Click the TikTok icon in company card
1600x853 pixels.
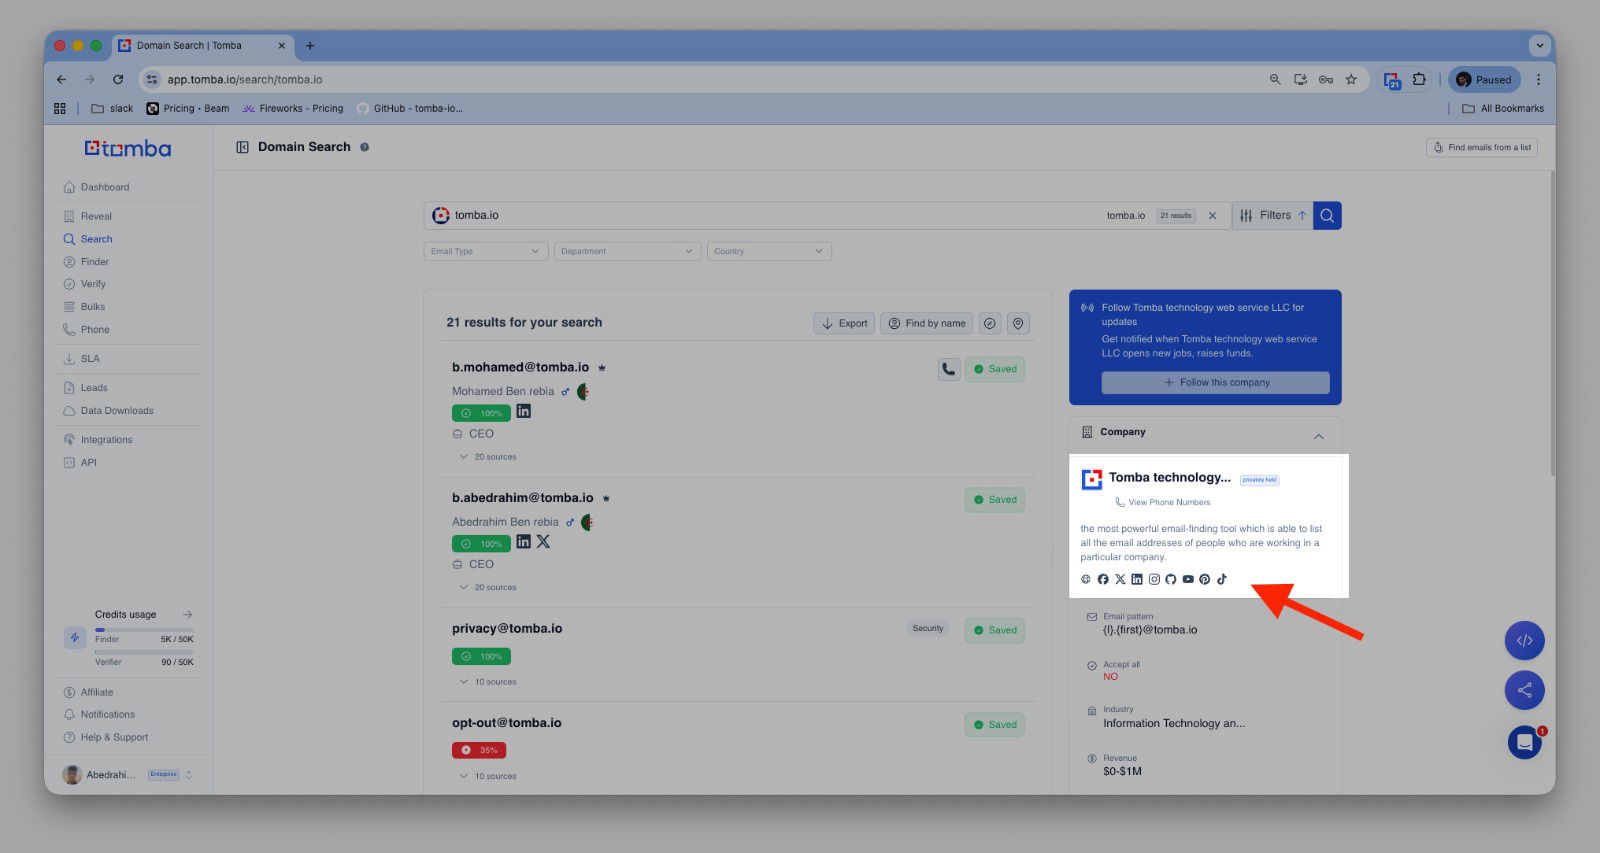pos(1222,579)
